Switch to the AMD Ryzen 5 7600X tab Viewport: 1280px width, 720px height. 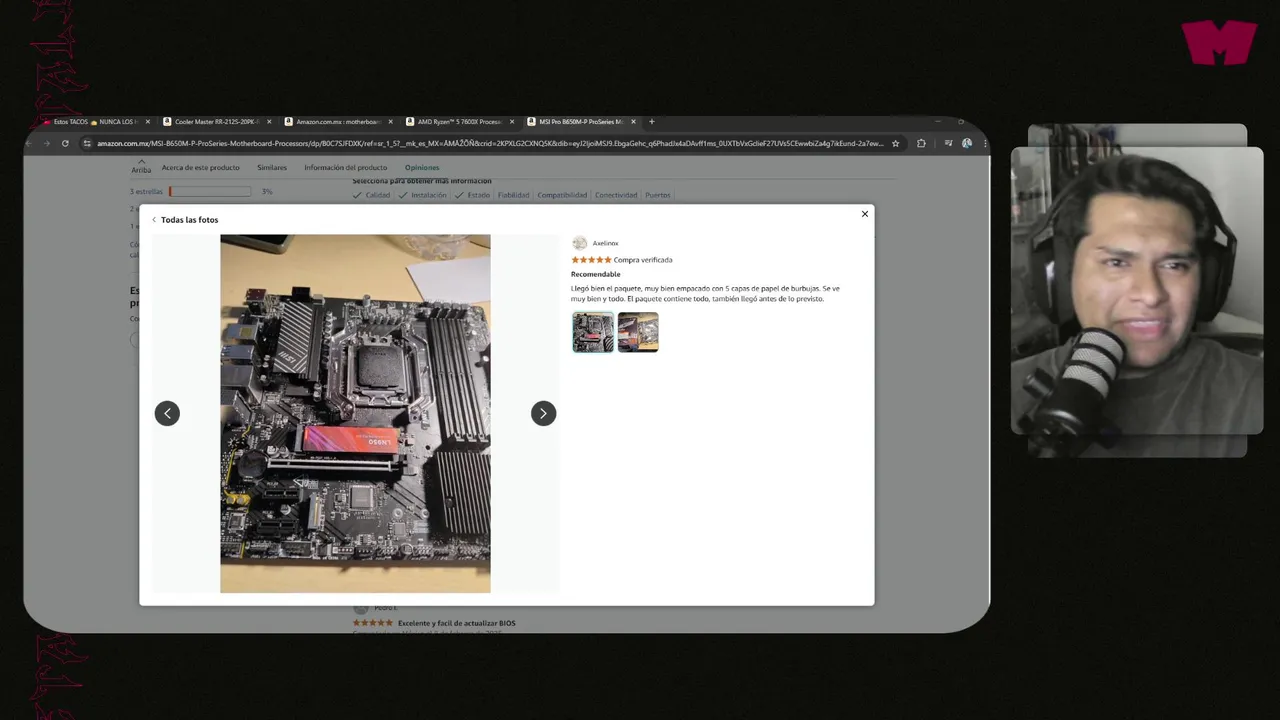[x=459, y=122]
